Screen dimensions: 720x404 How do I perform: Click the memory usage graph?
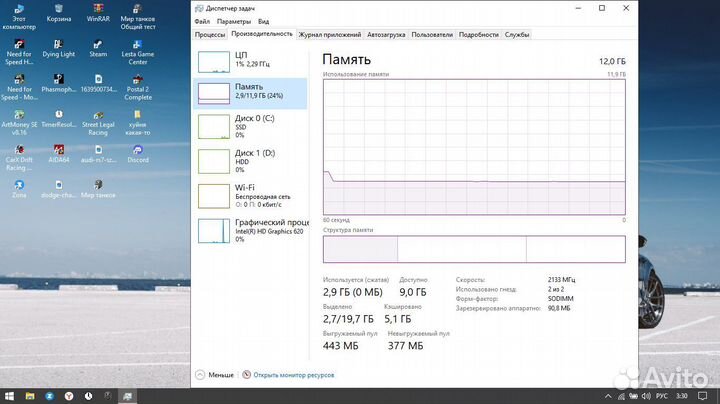[474, 147]
